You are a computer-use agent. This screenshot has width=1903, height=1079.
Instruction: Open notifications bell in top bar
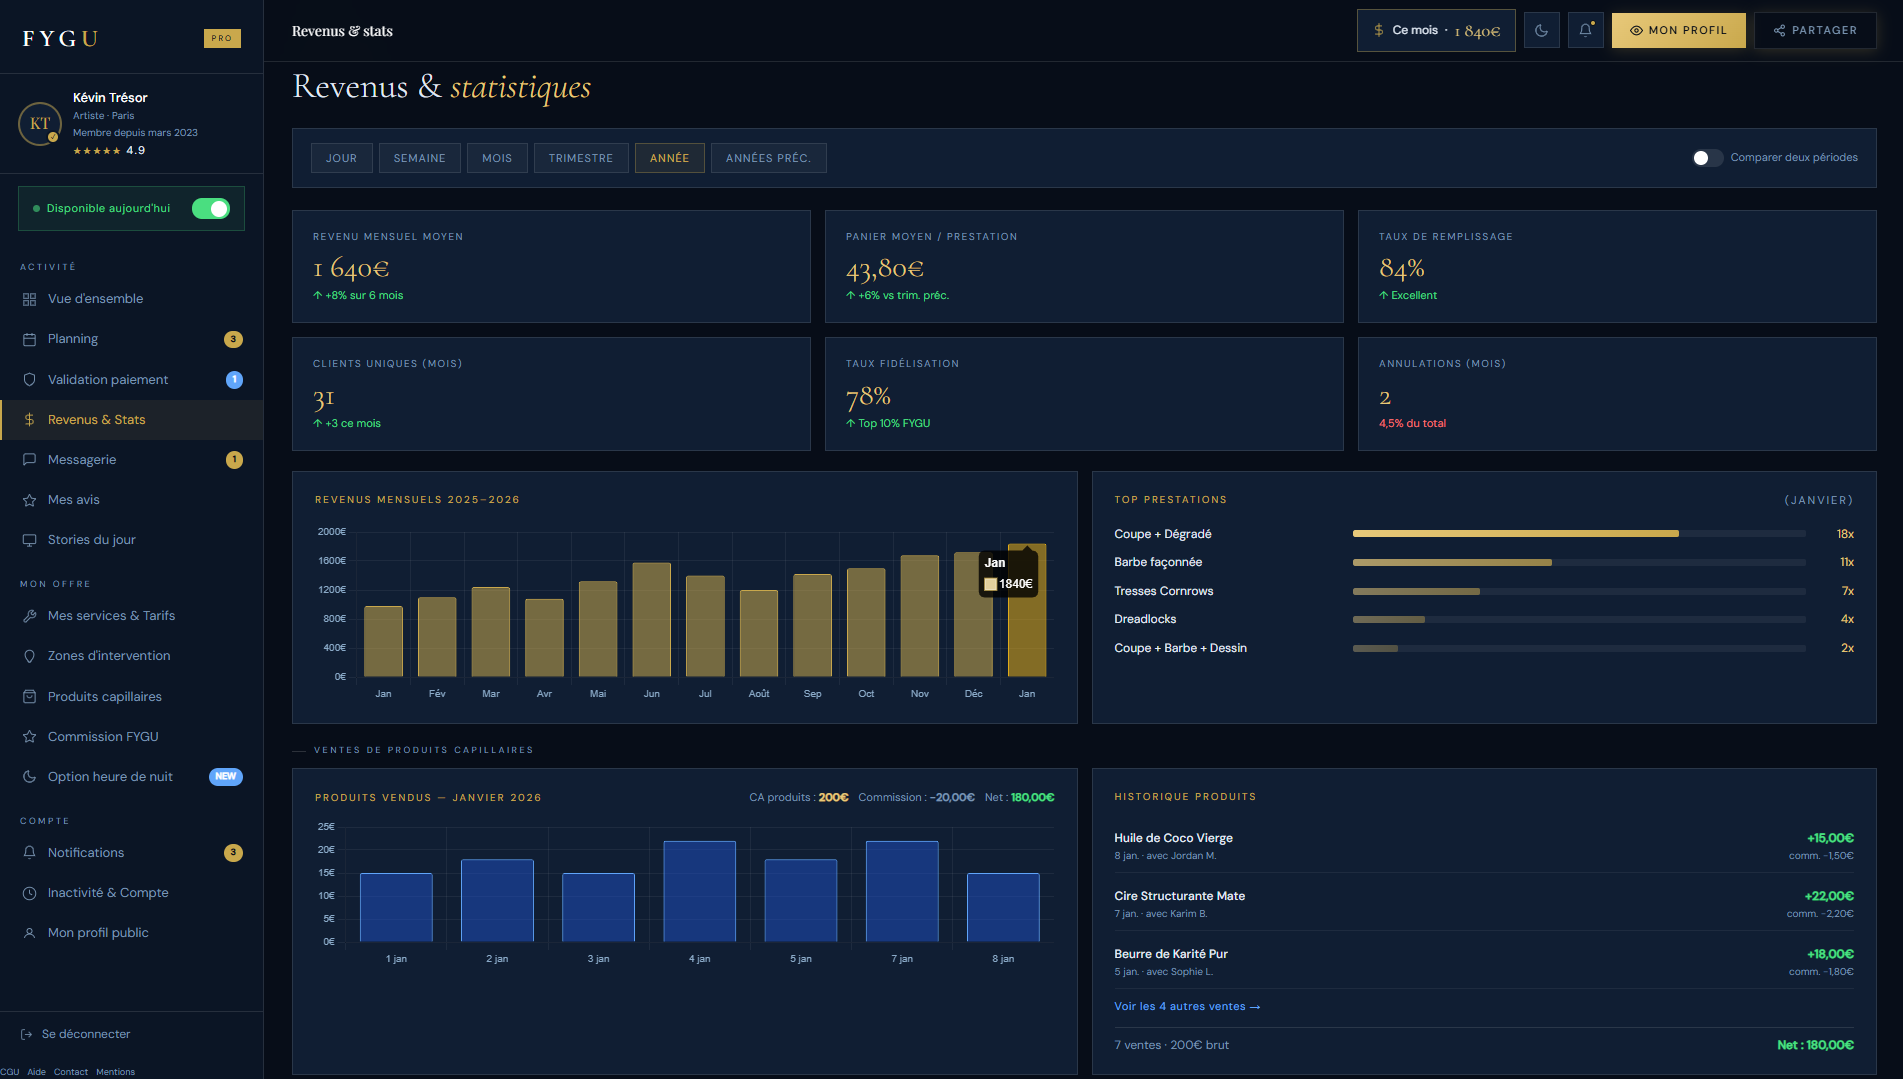coord(1585,30)
